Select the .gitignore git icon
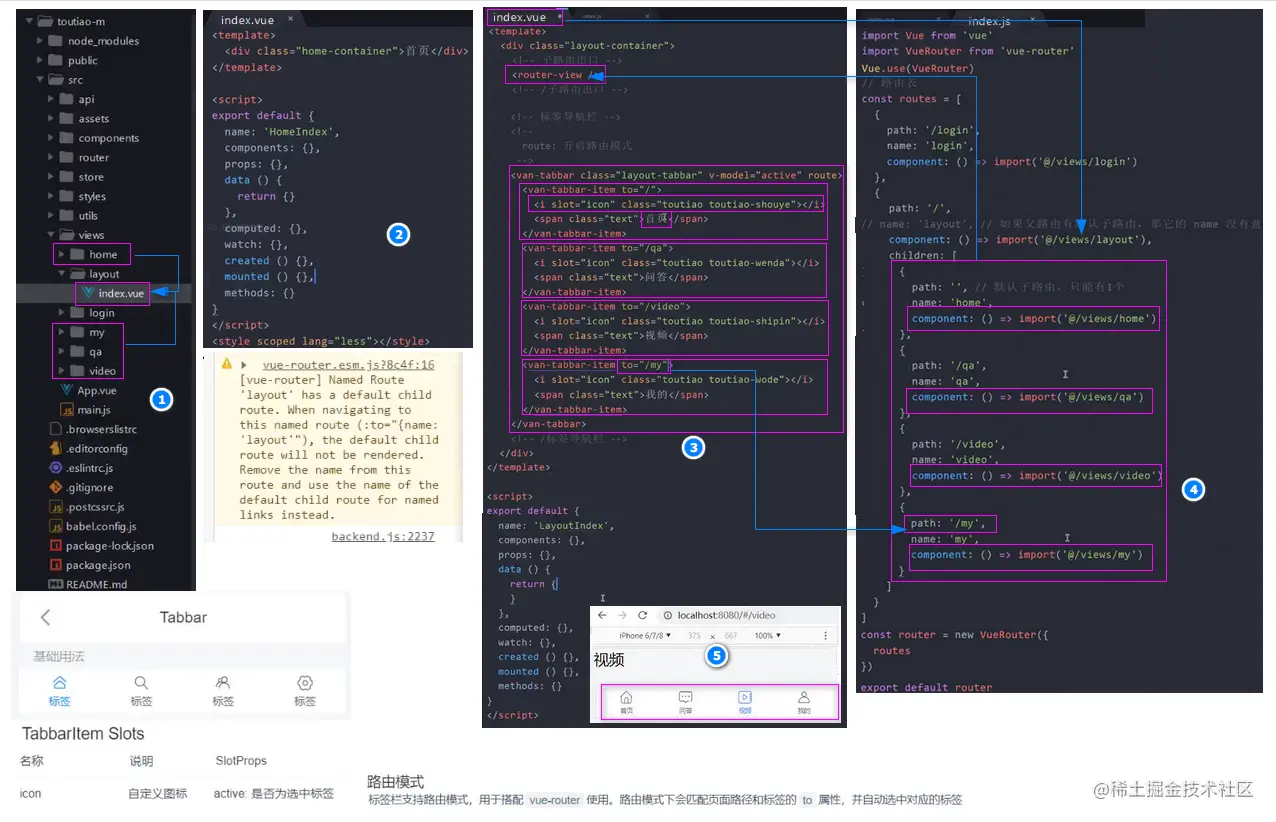The image size is (1276, 822). click(x=57, y=487)
